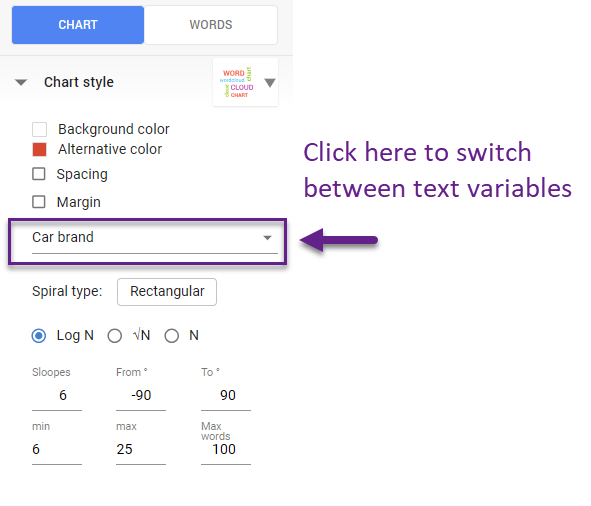
Task: Open the red Alternative color swatch
Action: coord(40,149)
